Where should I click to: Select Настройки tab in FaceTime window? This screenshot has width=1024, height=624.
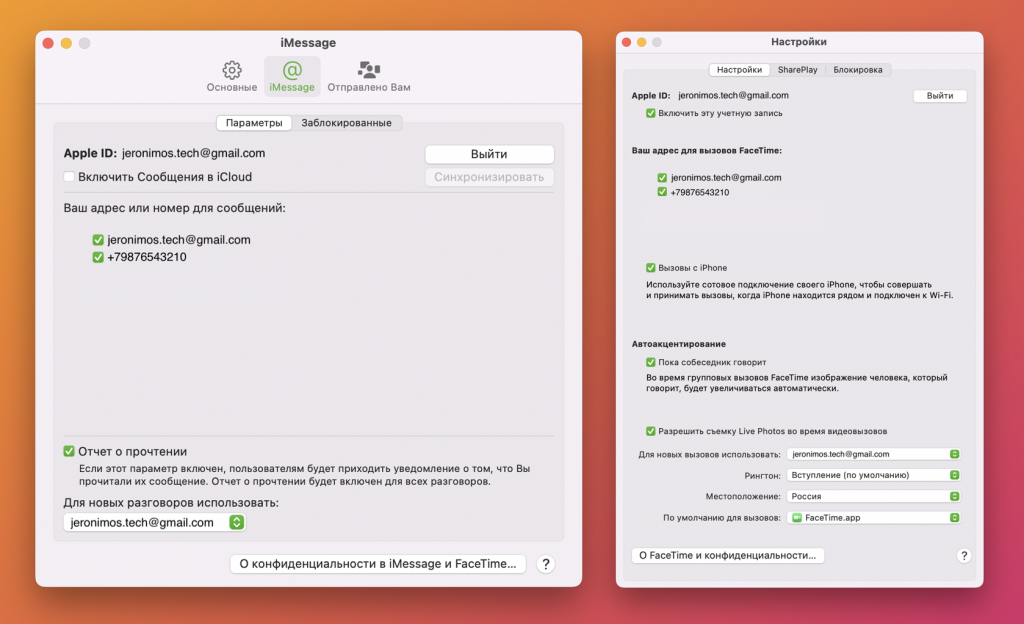pos(739,70)
